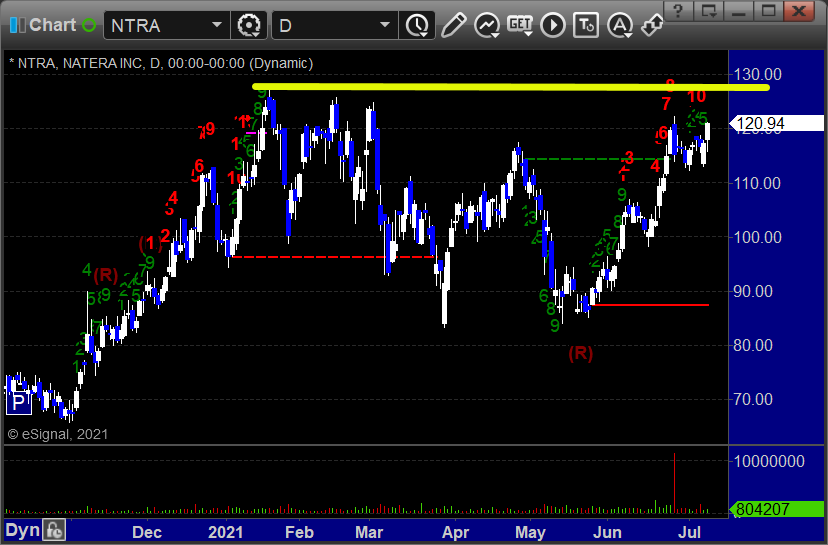Click the 10000000 volume axis label
The width and height of the screenshot is (828, 545).
[769, 462]
